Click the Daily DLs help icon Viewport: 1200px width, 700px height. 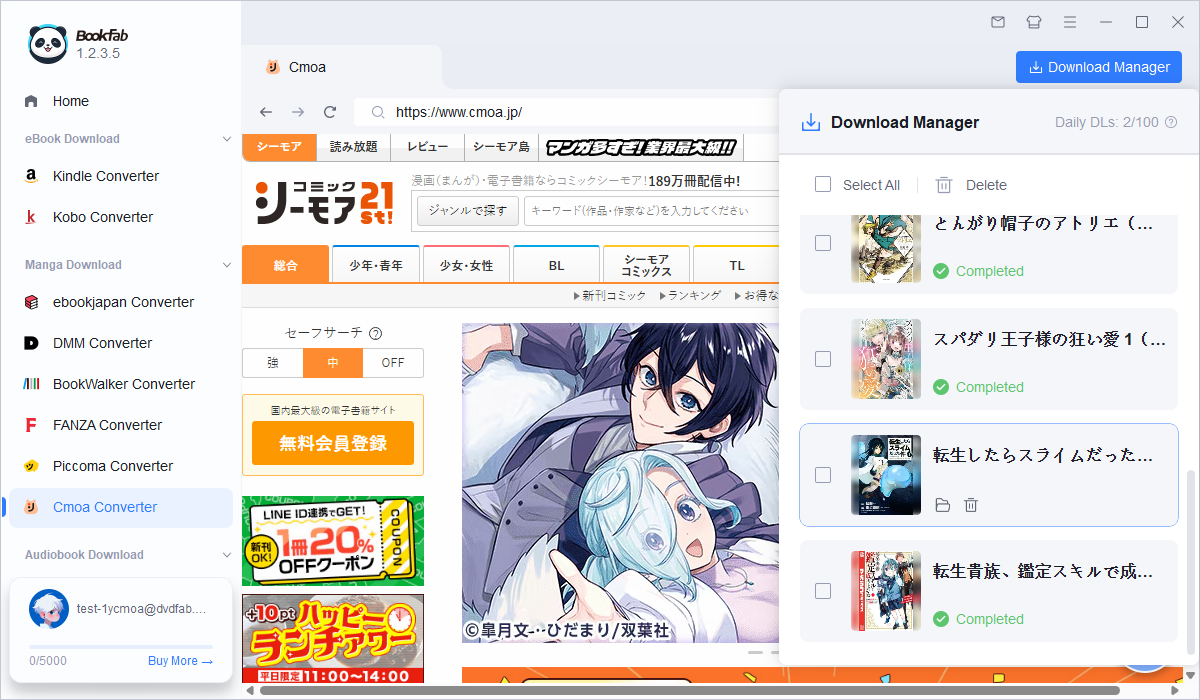coord(1171,122)
